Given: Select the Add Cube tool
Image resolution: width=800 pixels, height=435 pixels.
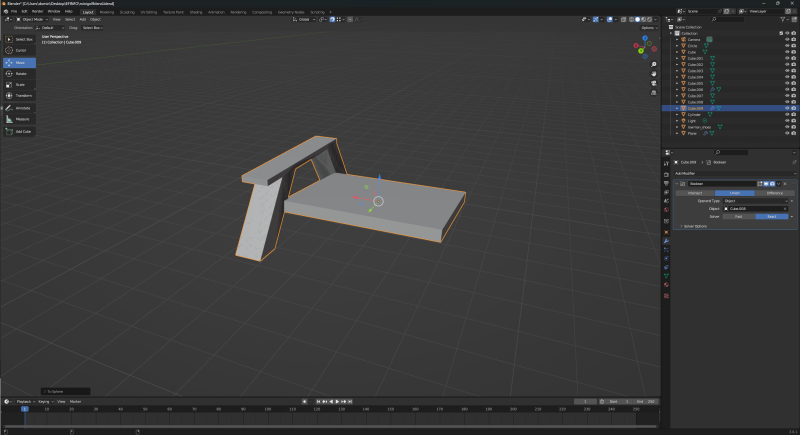Looking at the screenshot, I should (x=19, y=132).
